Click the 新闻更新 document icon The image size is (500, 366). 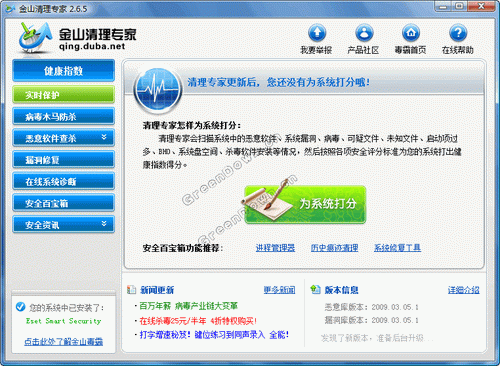(131, 290)
